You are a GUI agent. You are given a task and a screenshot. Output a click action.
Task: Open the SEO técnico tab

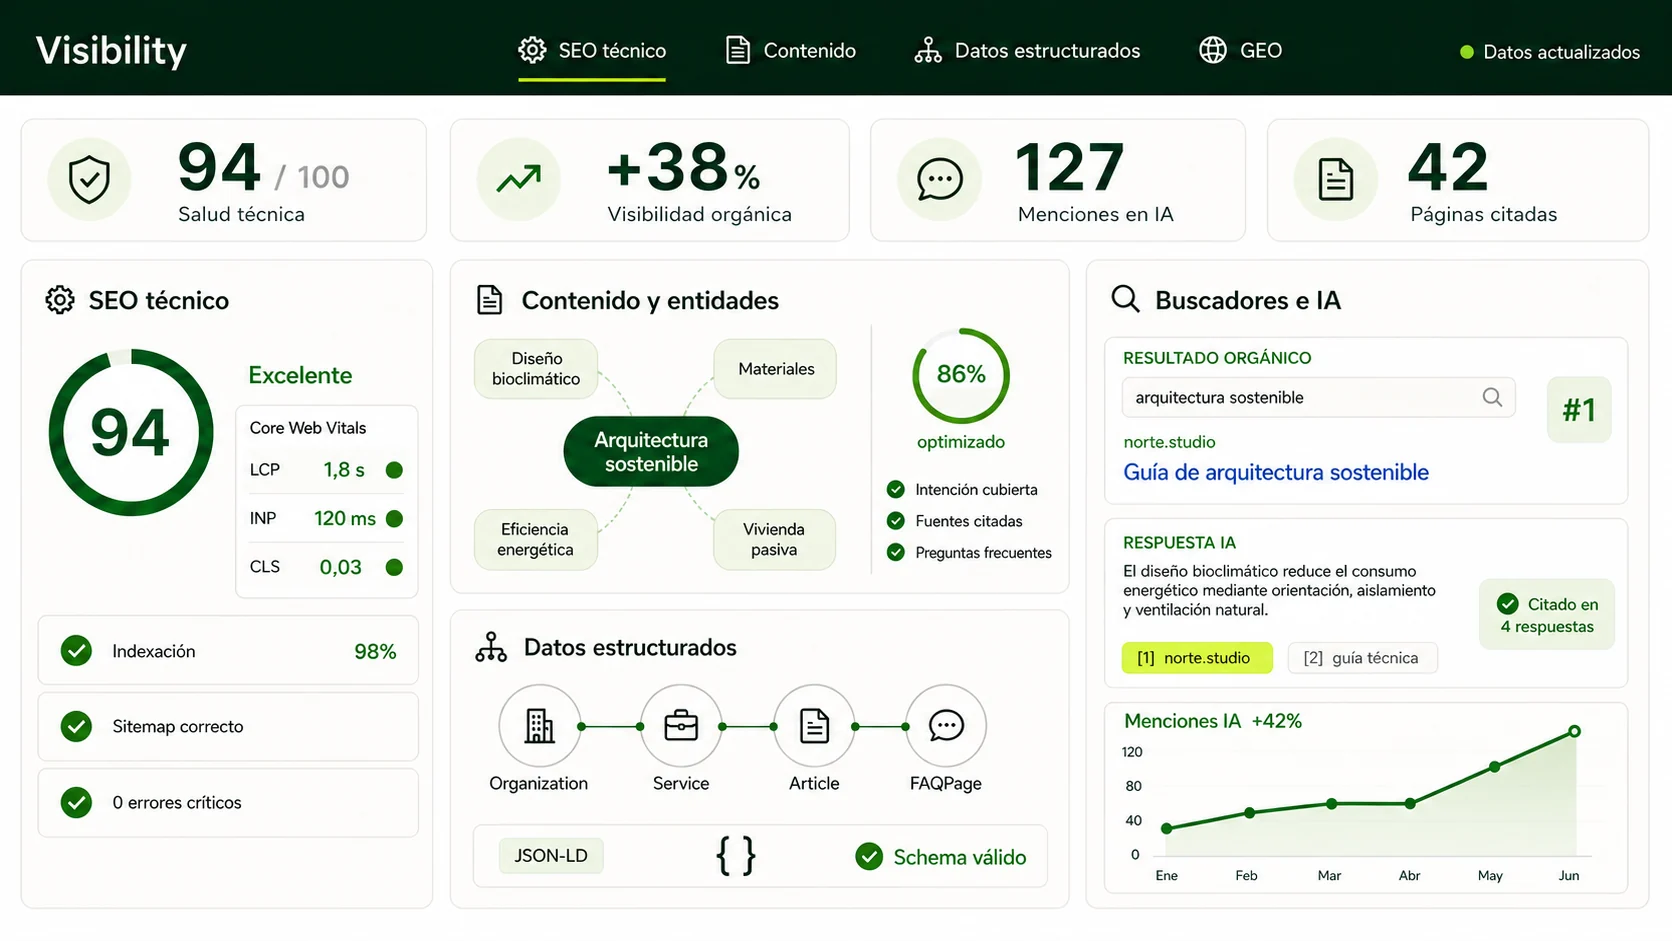pyautogui.click(x=592, y=50)
